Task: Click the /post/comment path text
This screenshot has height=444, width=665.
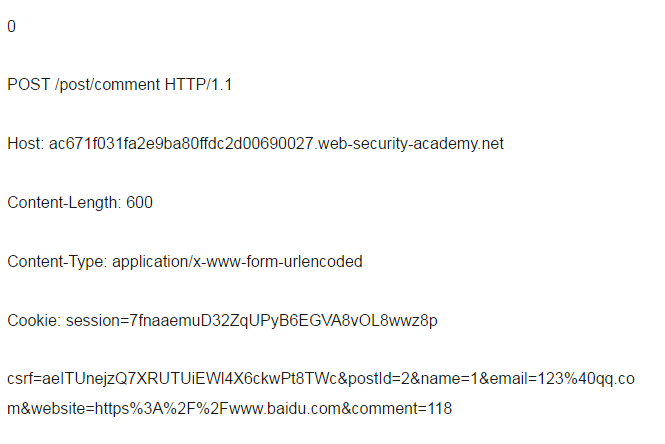Action: (108, 84)
